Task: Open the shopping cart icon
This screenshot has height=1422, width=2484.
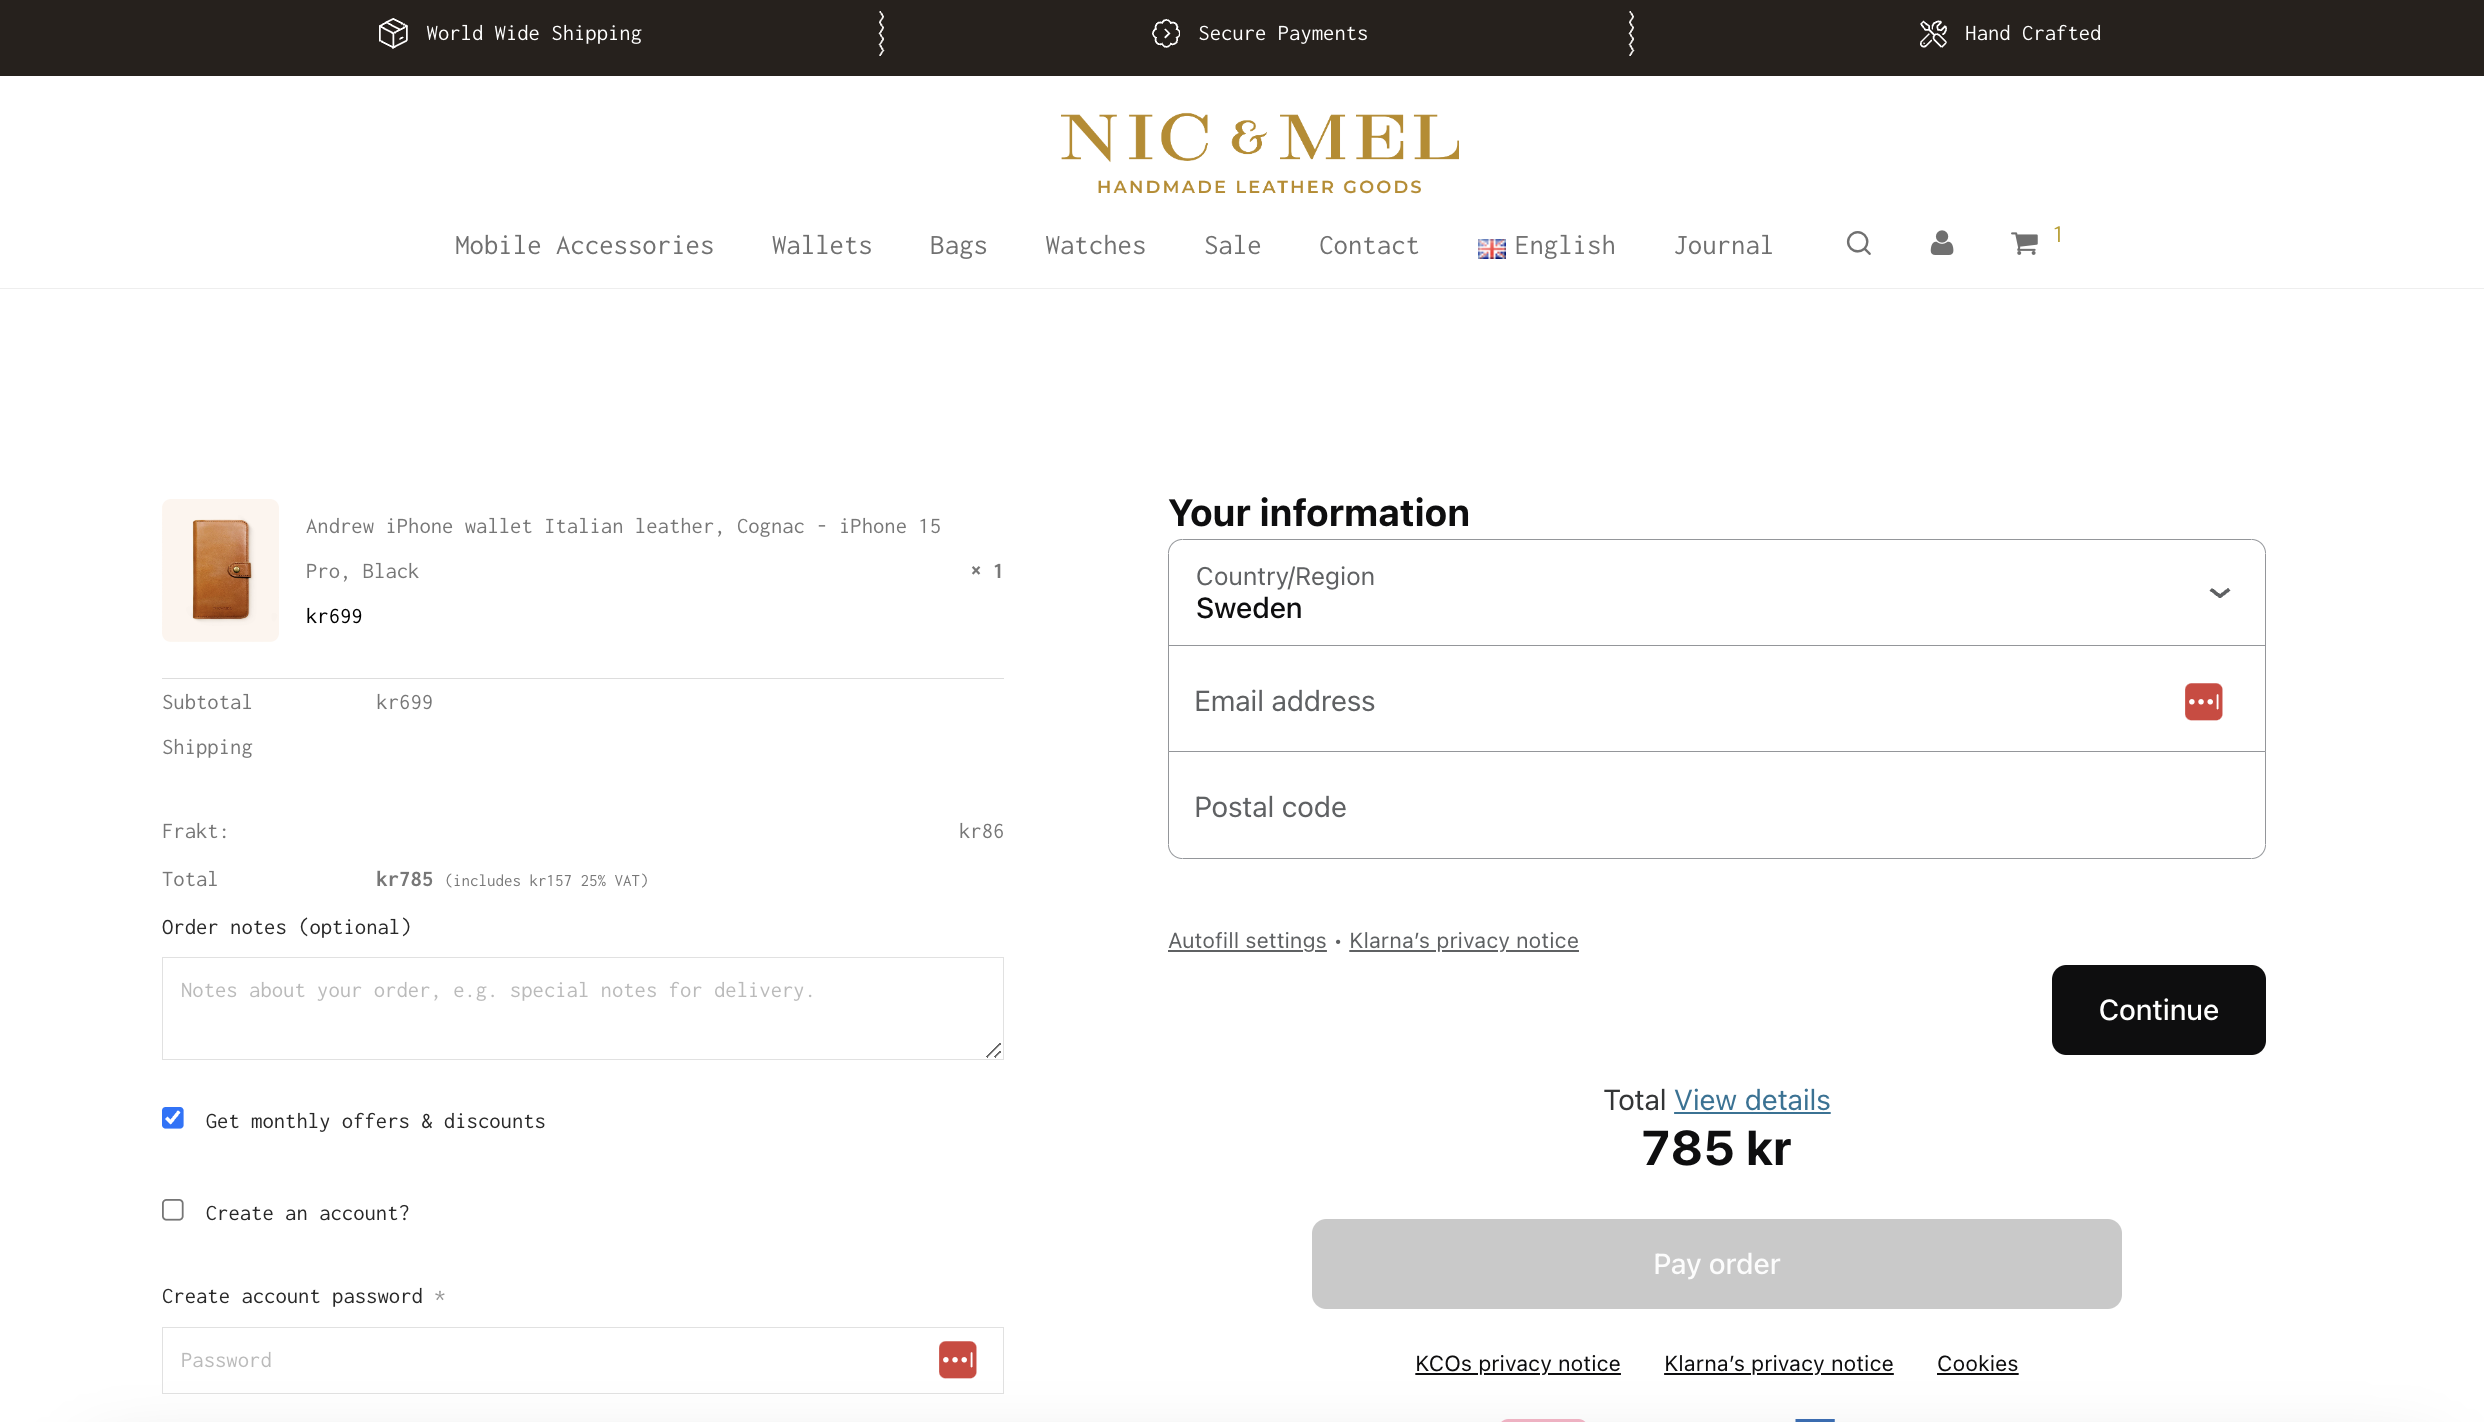Action: click(2024, 244)
